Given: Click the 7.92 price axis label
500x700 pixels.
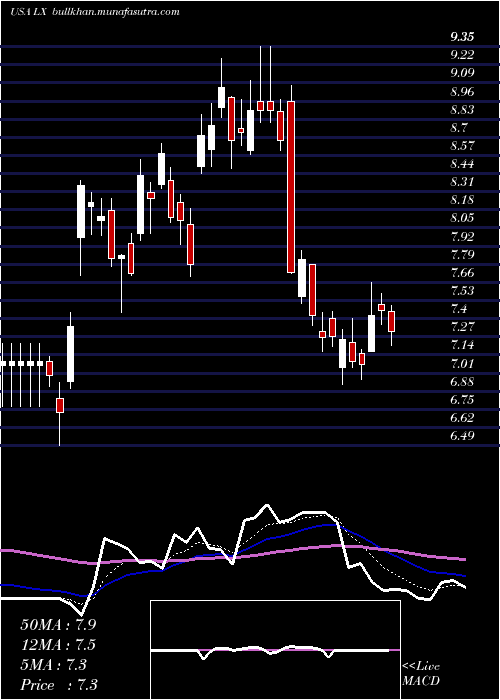Looking at the screenshot, I should click(462, 236).
